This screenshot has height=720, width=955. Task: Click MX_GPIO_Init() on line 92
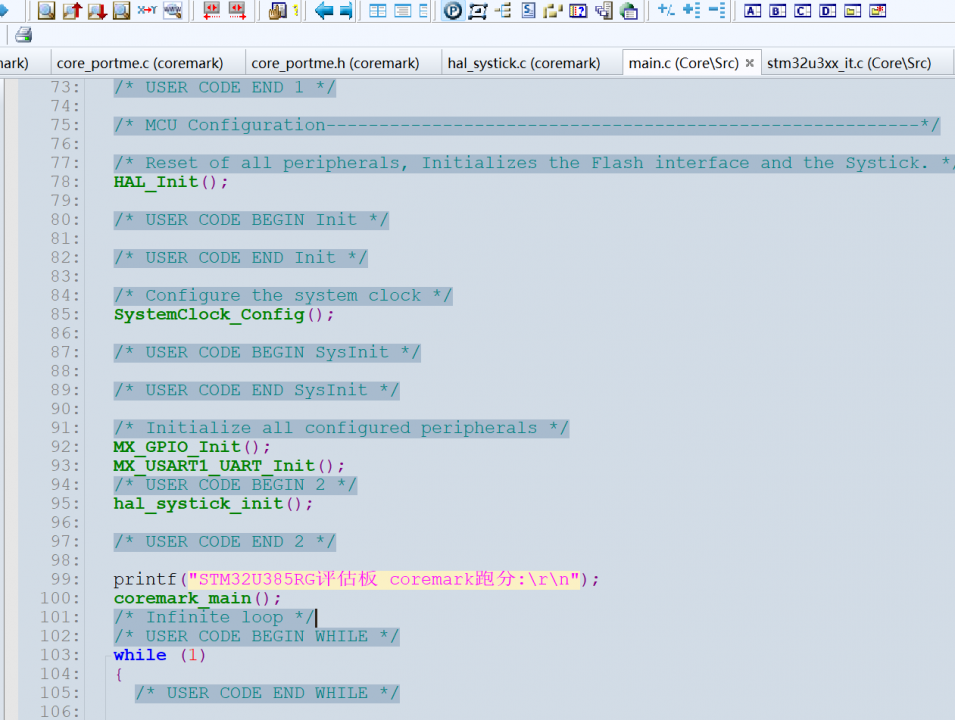click(x=192, y=447)
